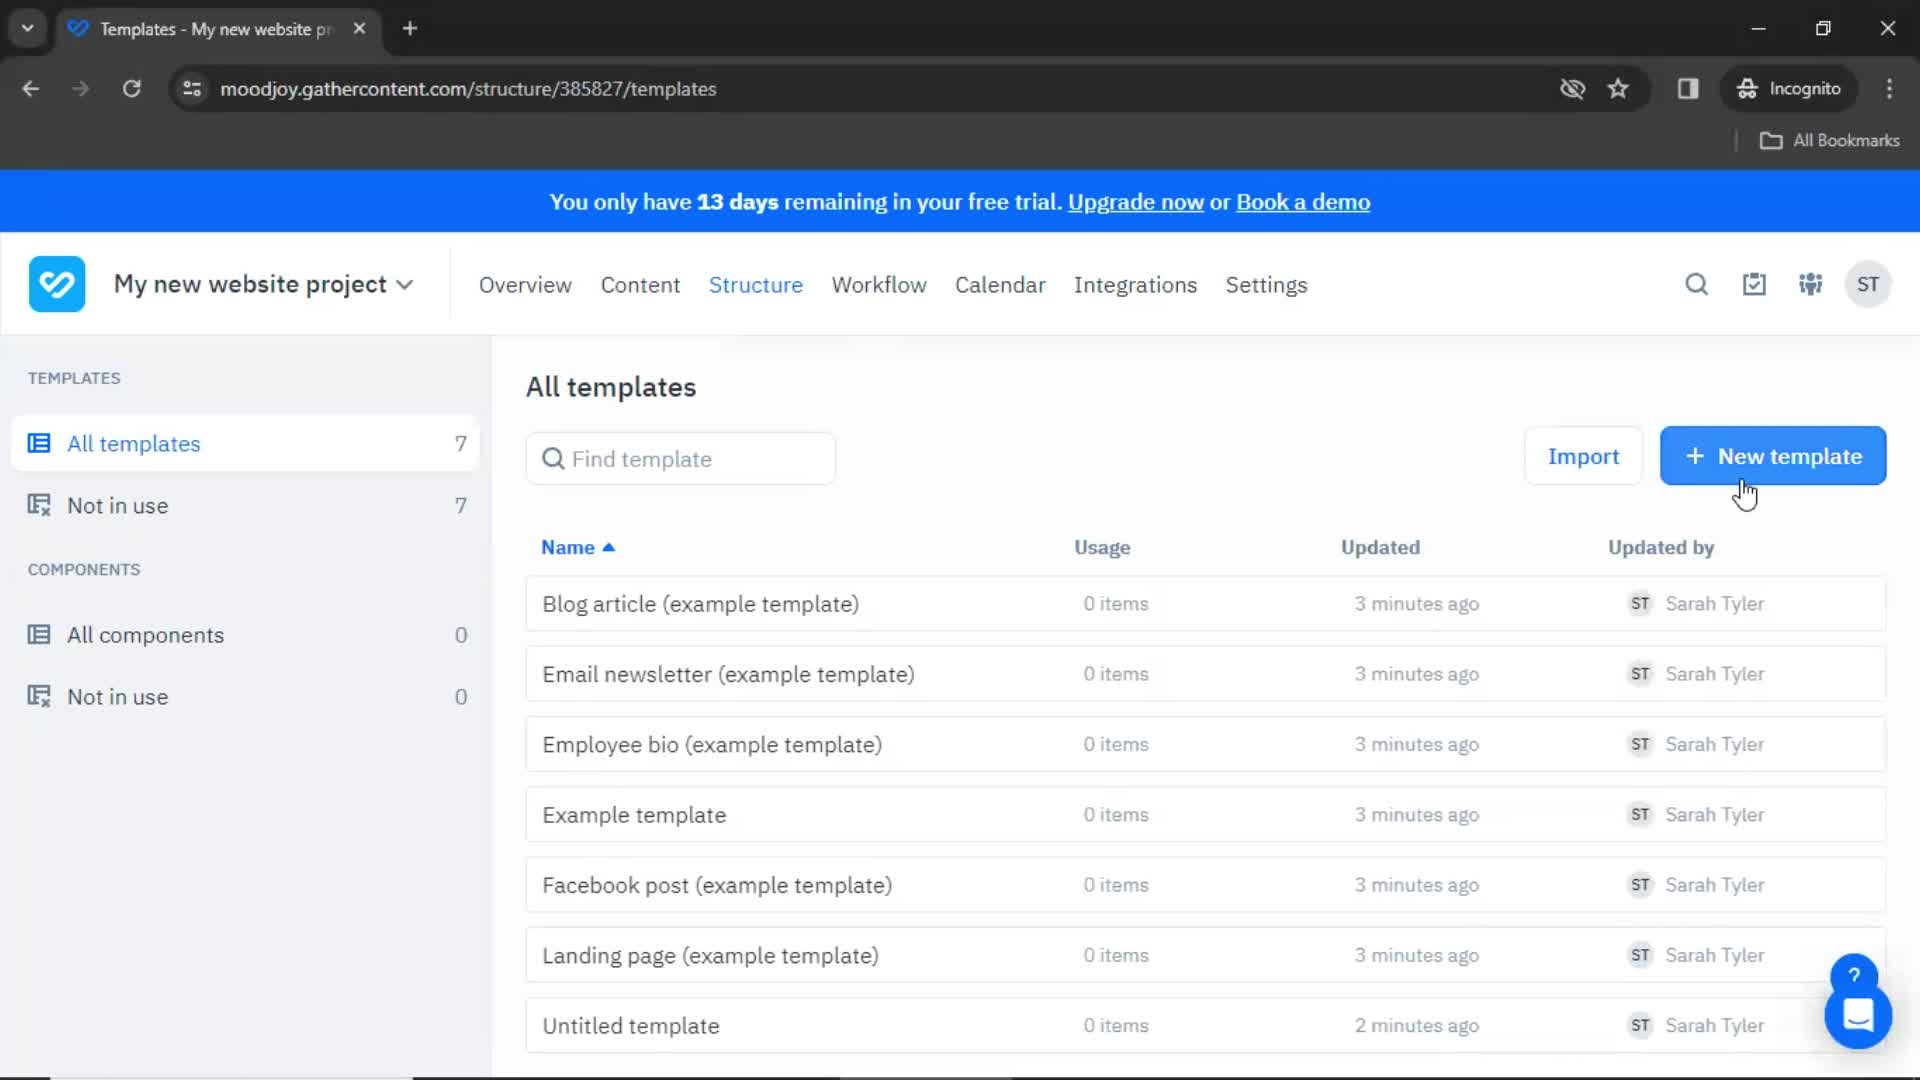Sort templates by Name column
This screenshot has height=1080, width=1920.
tap(578, 548)
